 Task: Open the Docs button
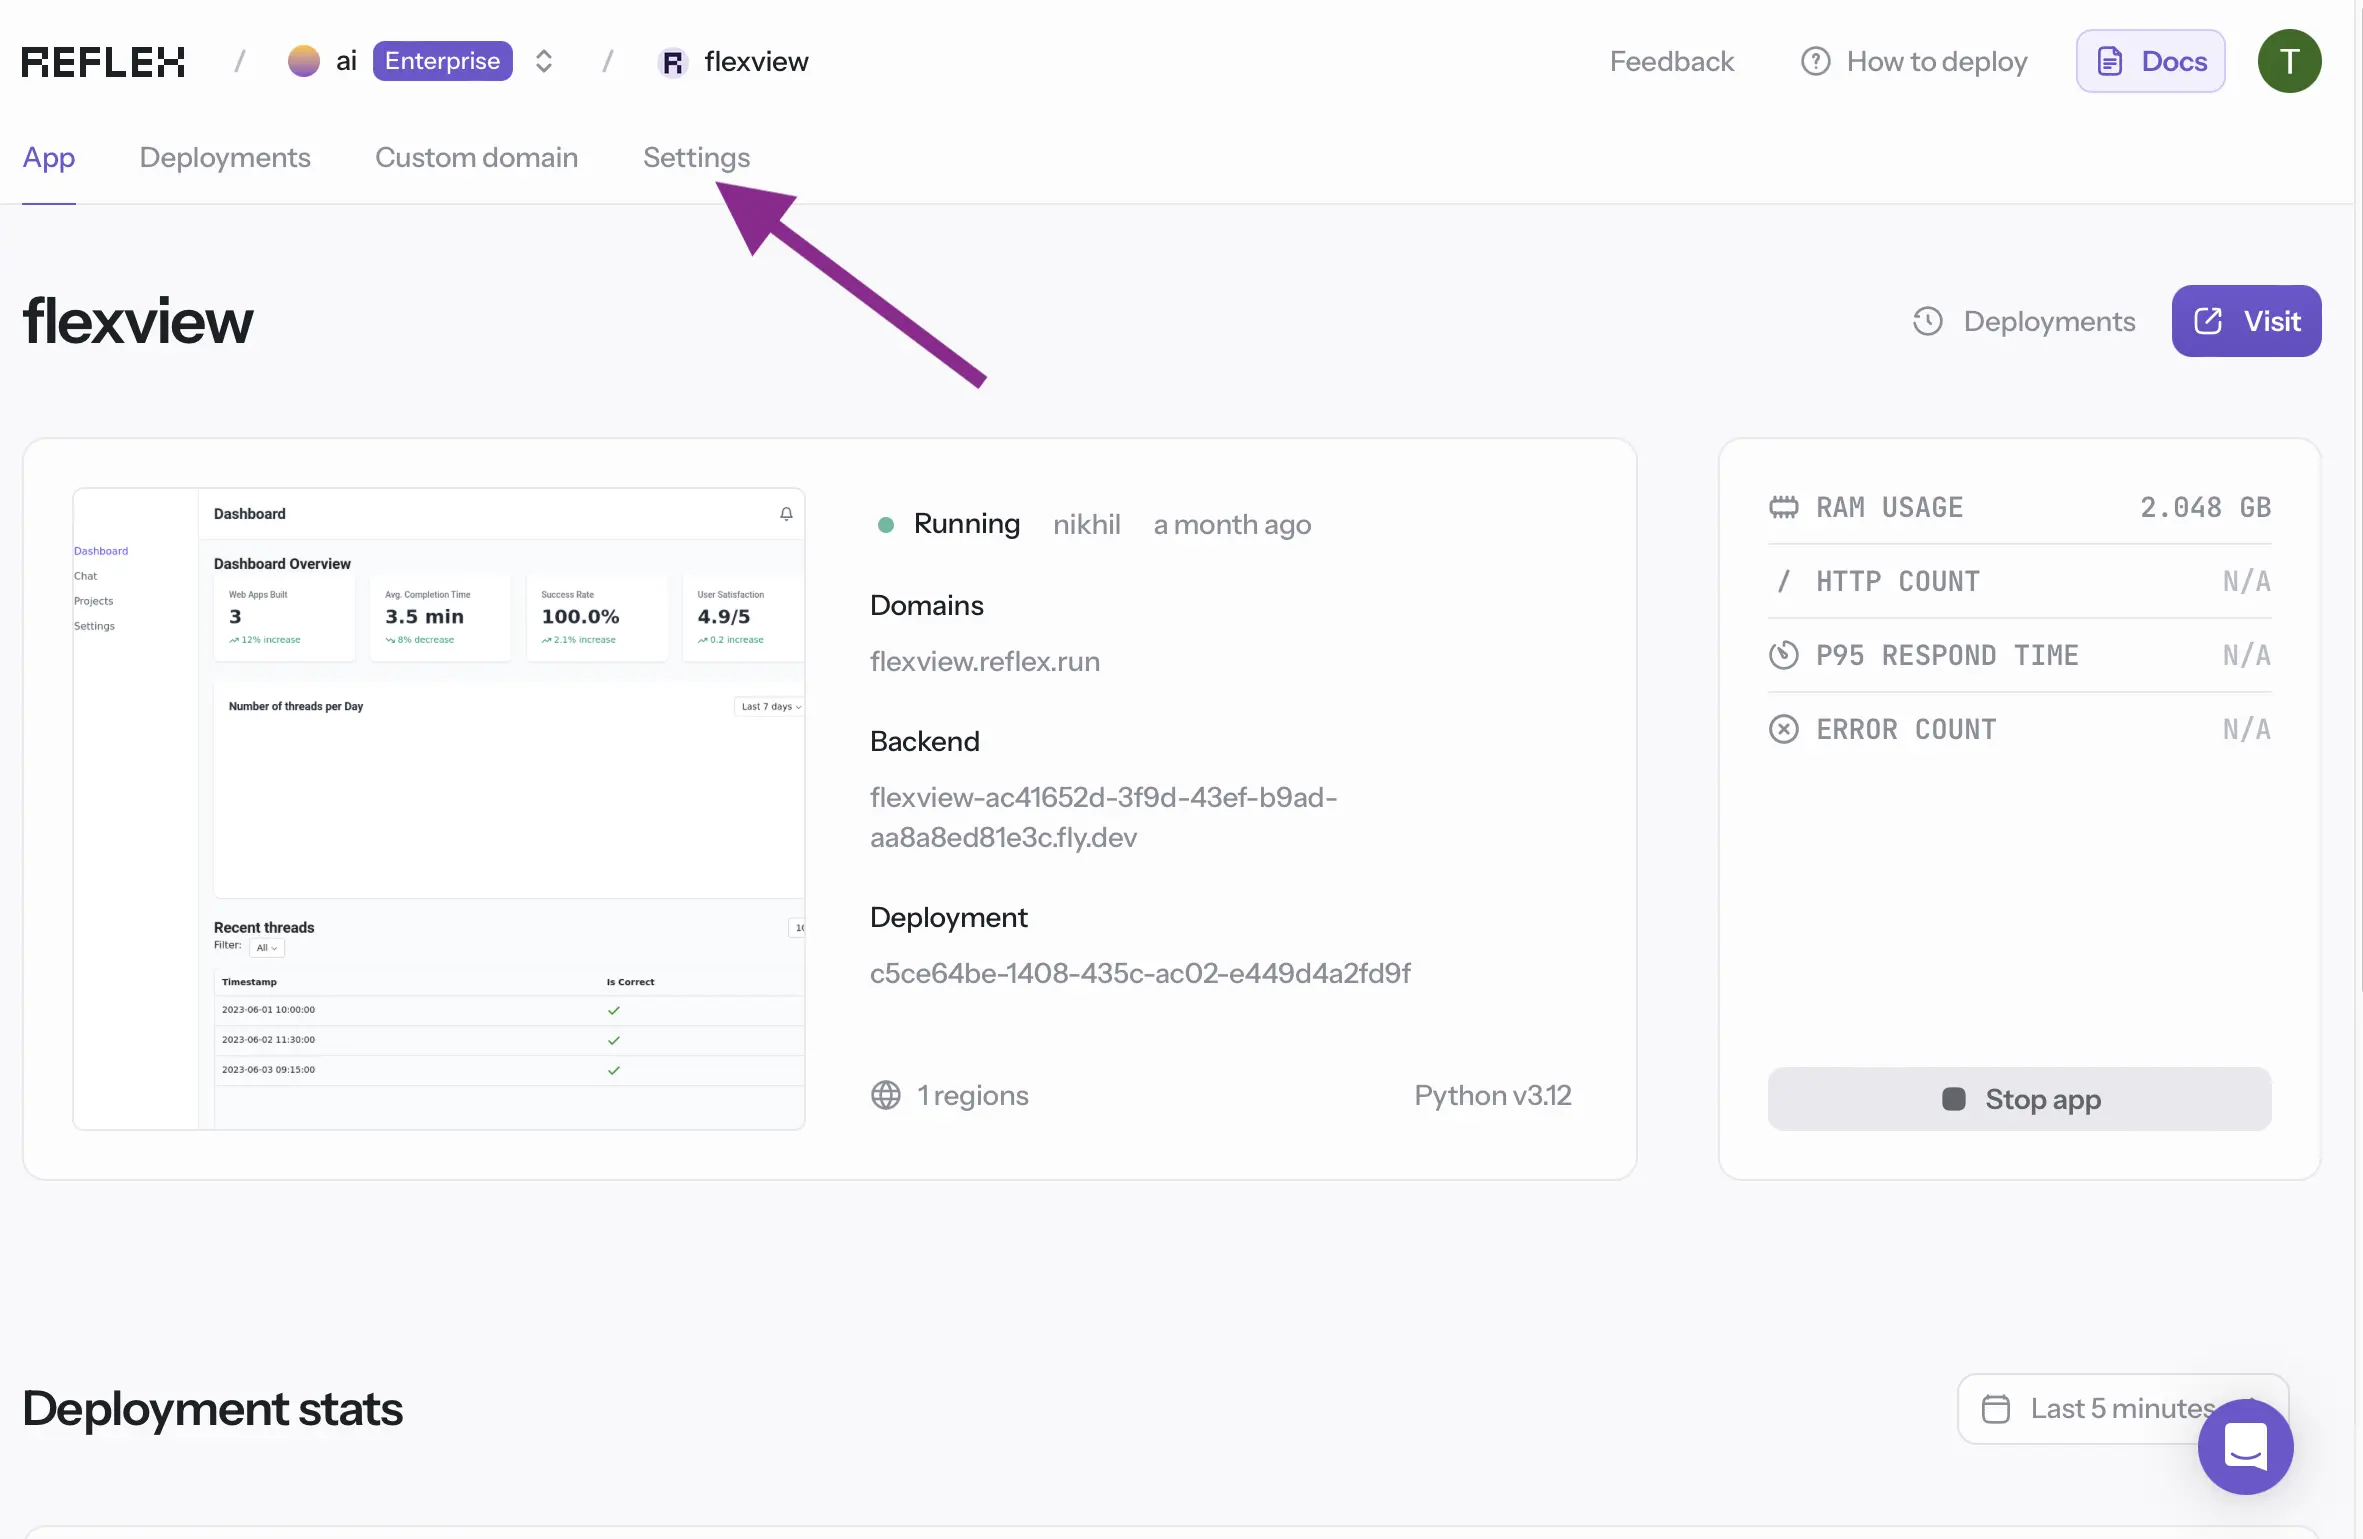[x=2150, y=62]
